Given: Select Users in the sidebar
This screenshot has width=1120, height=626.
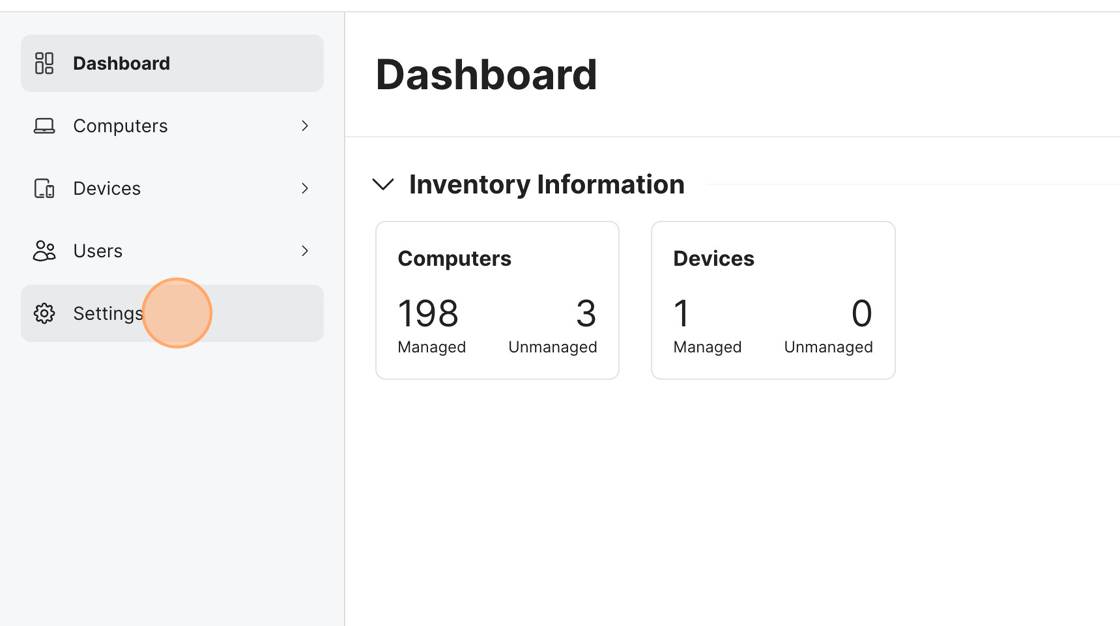Looking at the screenshot, I should click(x=172, y=251).
